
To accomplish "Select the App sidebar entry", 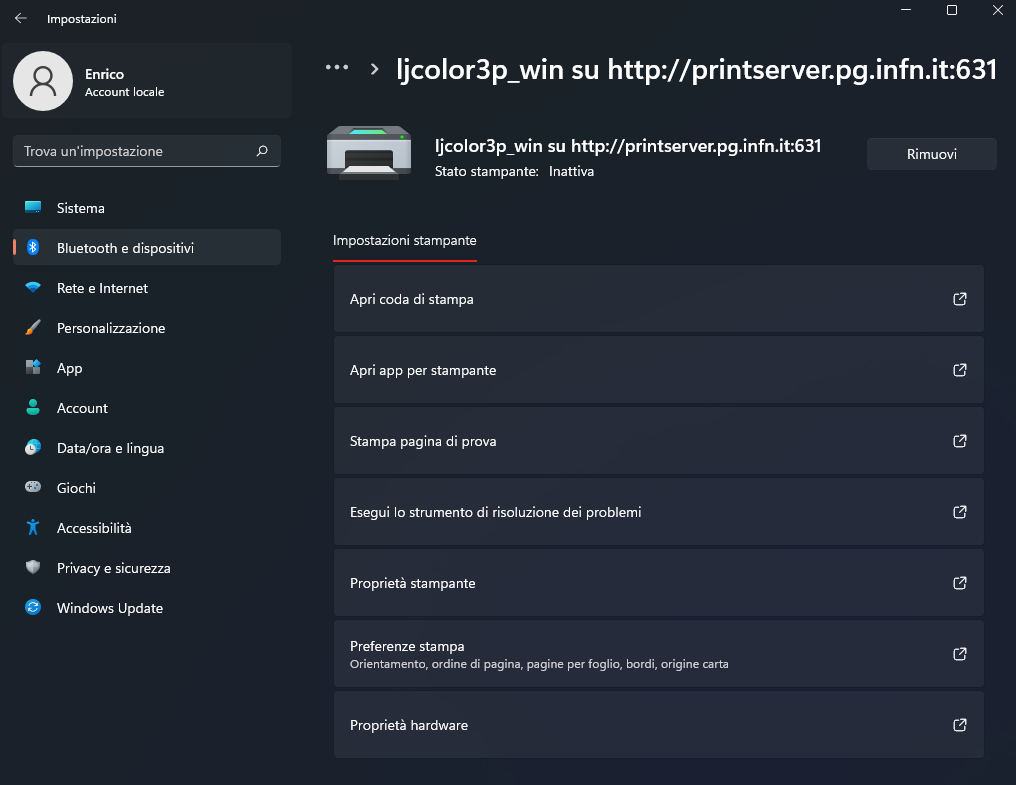I will tap(146, 368).
